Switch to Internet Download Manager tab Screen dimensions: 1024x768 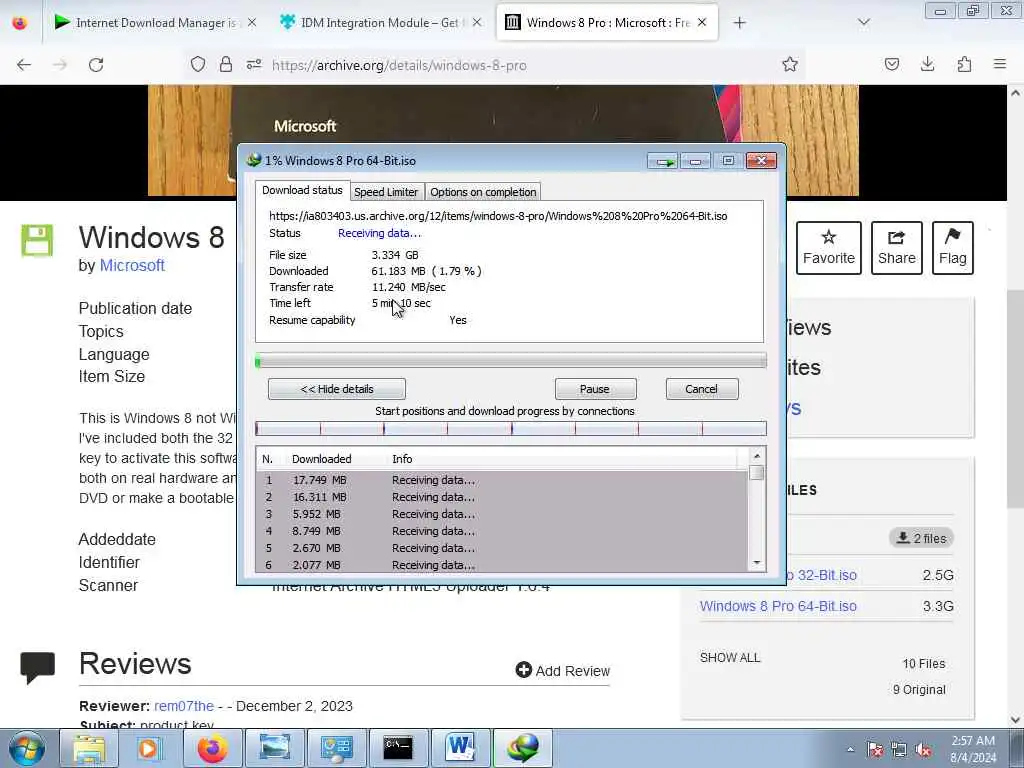pyautogui.click(x=155, y=23)
